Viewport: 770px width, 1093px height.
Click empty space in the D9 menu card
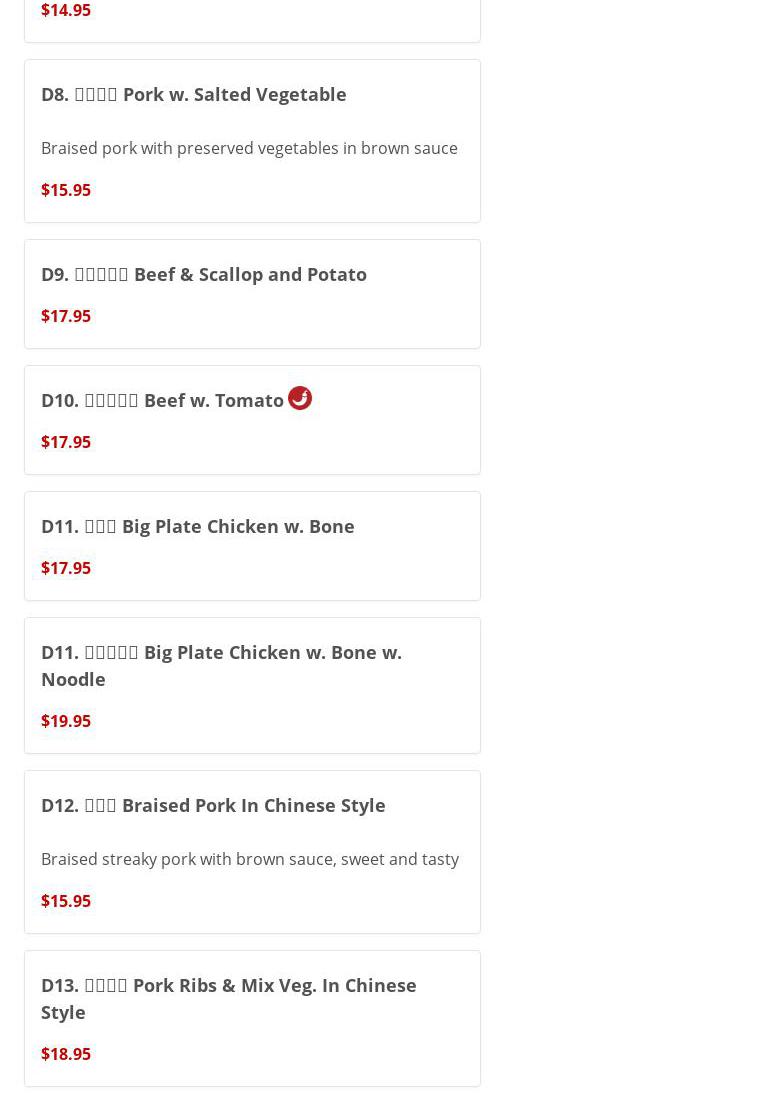300,316
